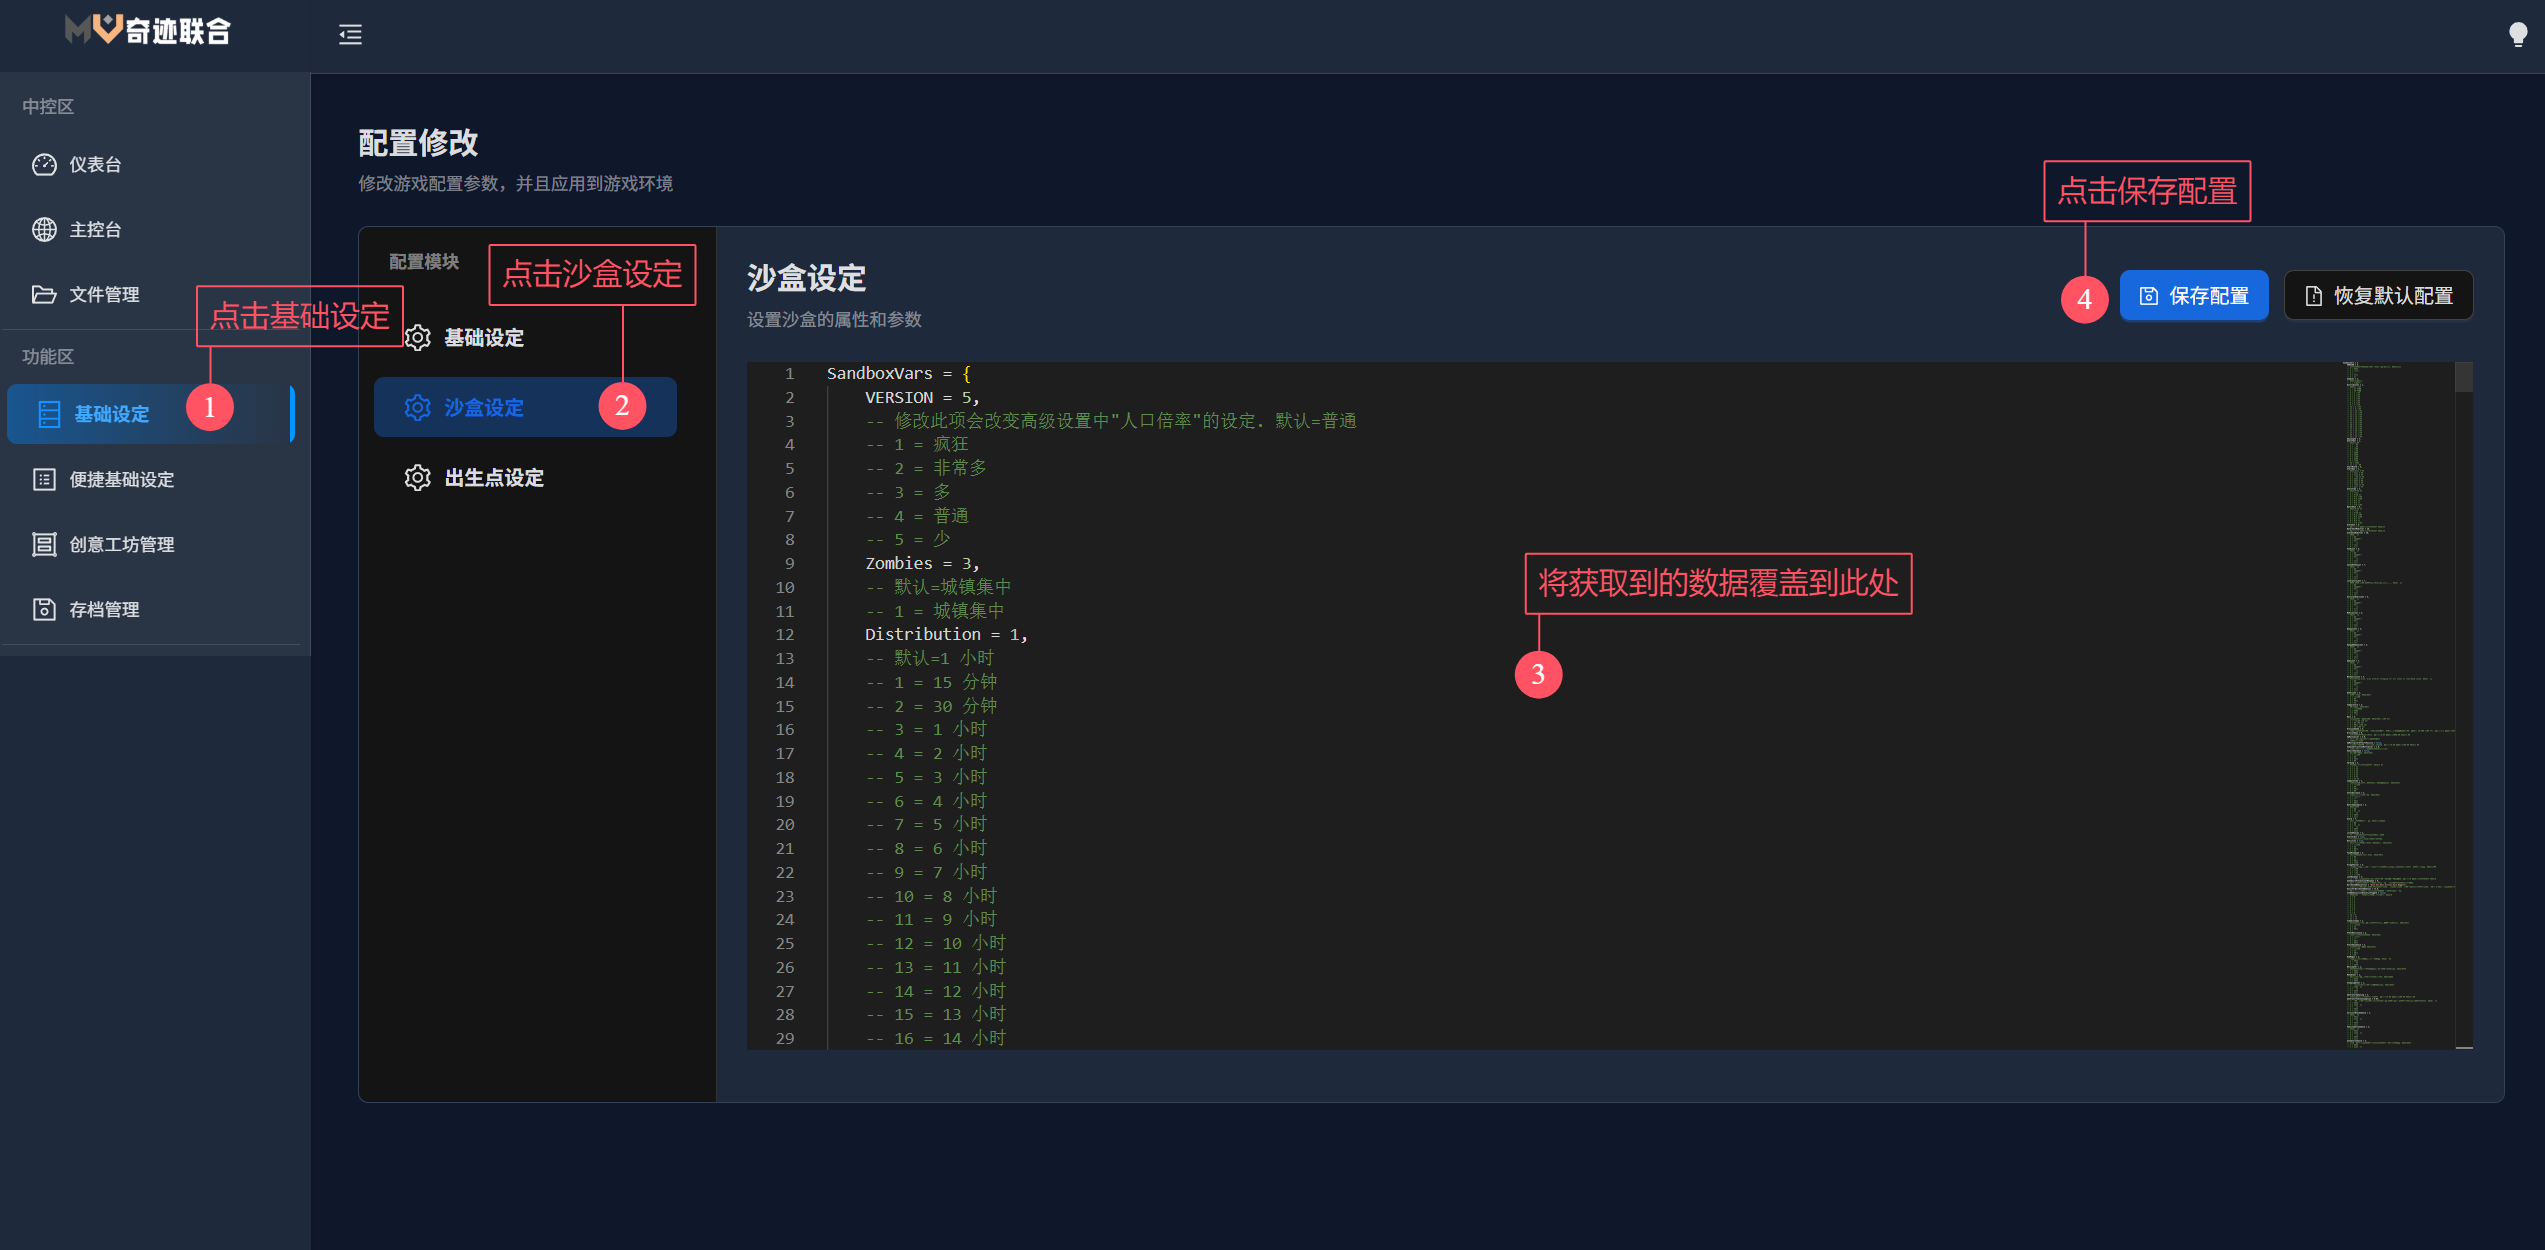Open 主控台 globe icon

click(44, 230)
